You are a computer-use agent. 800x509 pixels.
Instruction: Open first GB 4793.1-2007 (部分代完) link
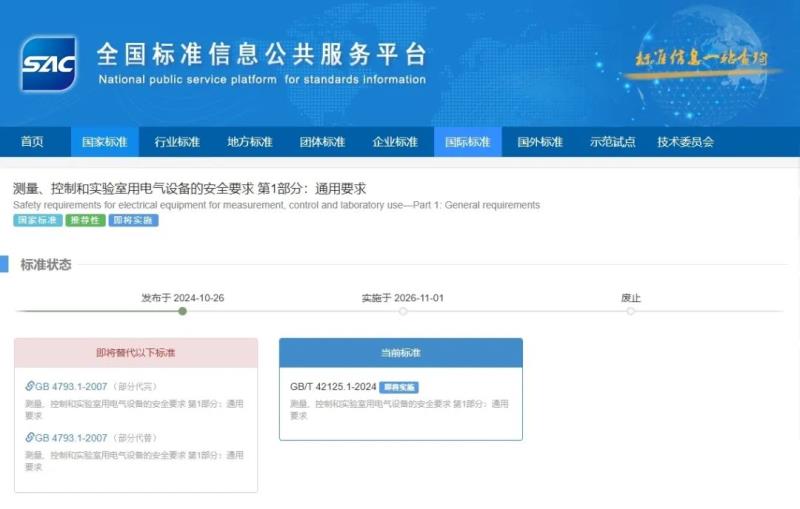(71, 386)
